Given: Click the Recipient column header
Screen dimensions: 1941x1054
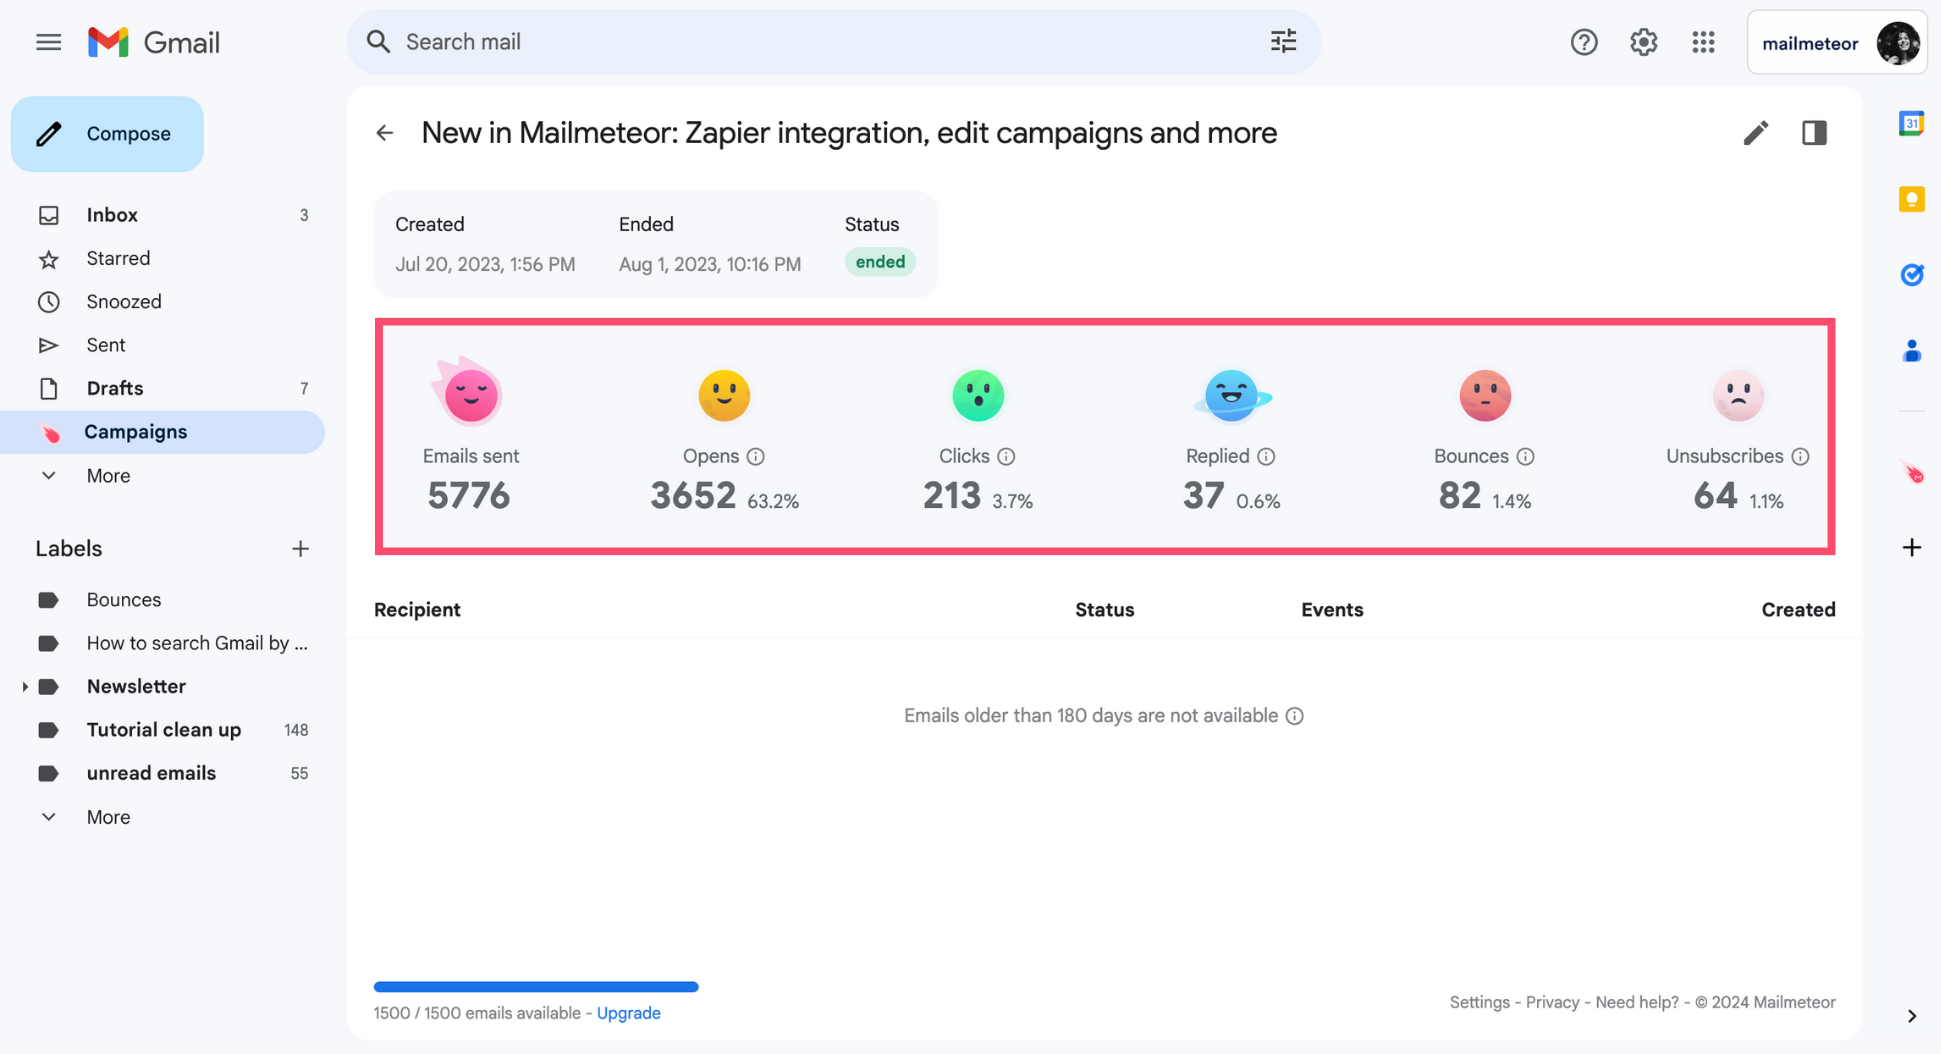Looking at the screenshot, I should 417,610.
